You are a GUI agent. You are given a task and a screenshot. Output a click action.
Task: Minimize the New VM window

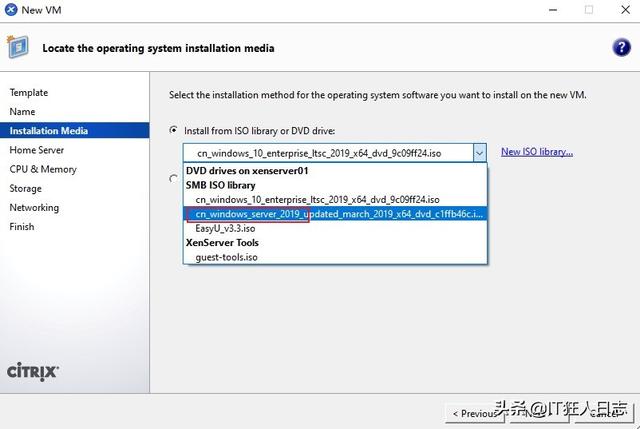pyautogui.click(x=553, y=10)
